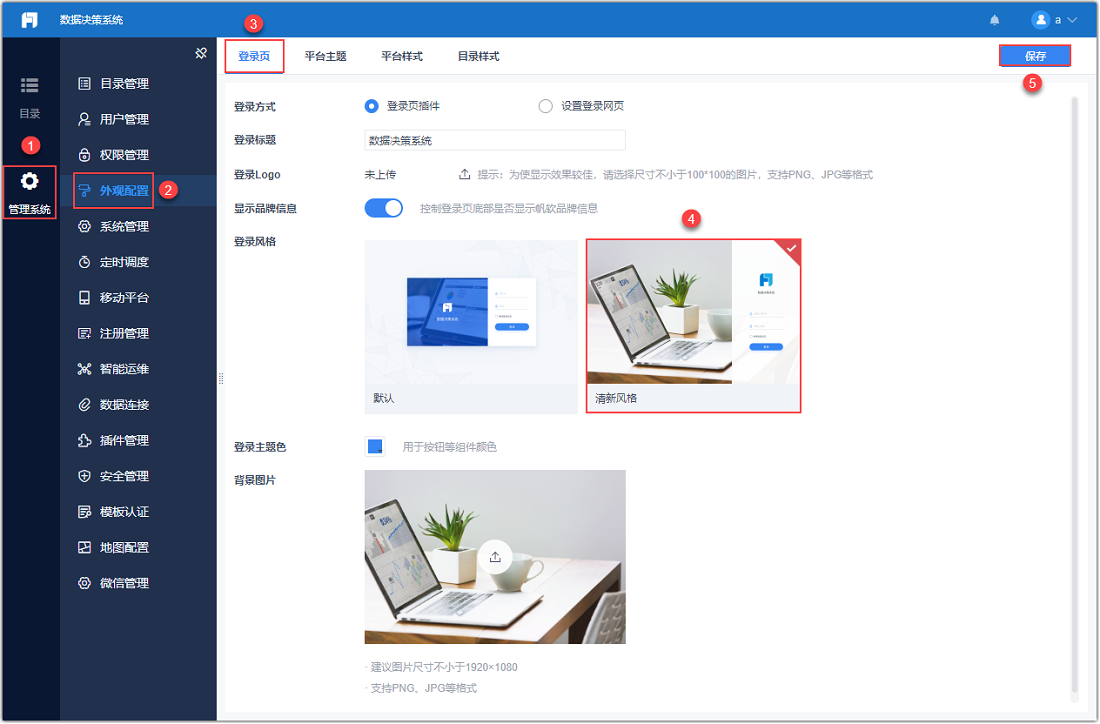Click the 数据决策系统 header title
Screen dimensions: 1100x724
[x=91, y=20]
